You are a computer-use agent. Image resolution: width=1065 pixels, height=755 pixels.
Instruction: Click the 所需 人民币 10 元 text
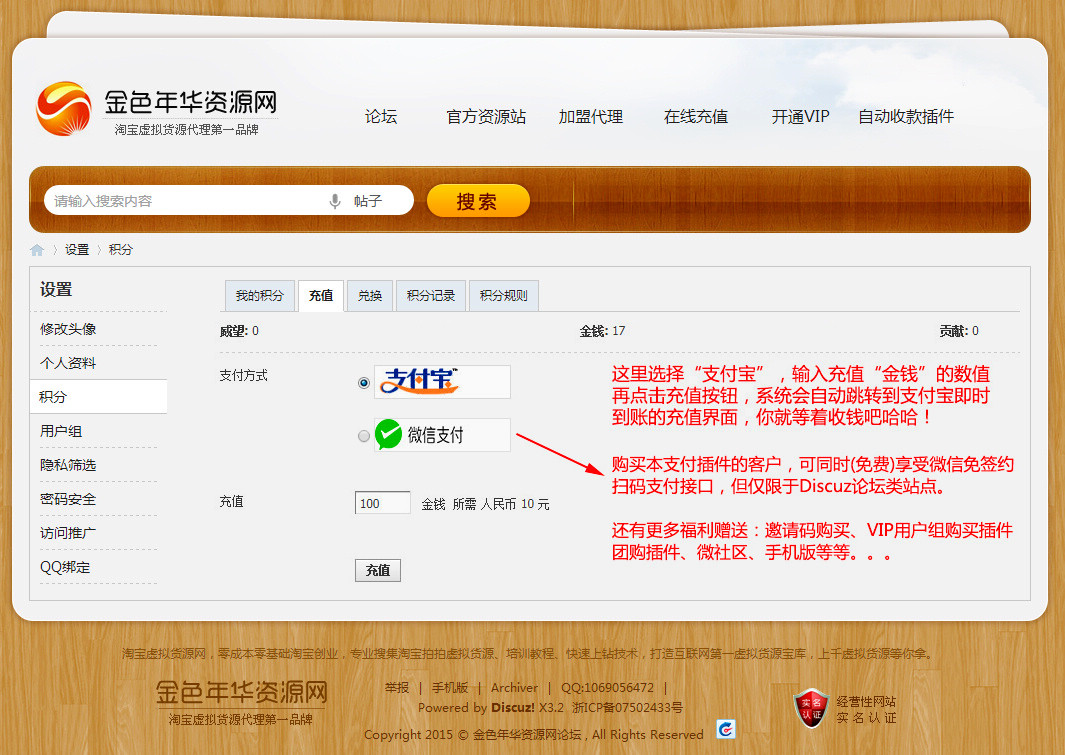501,504
